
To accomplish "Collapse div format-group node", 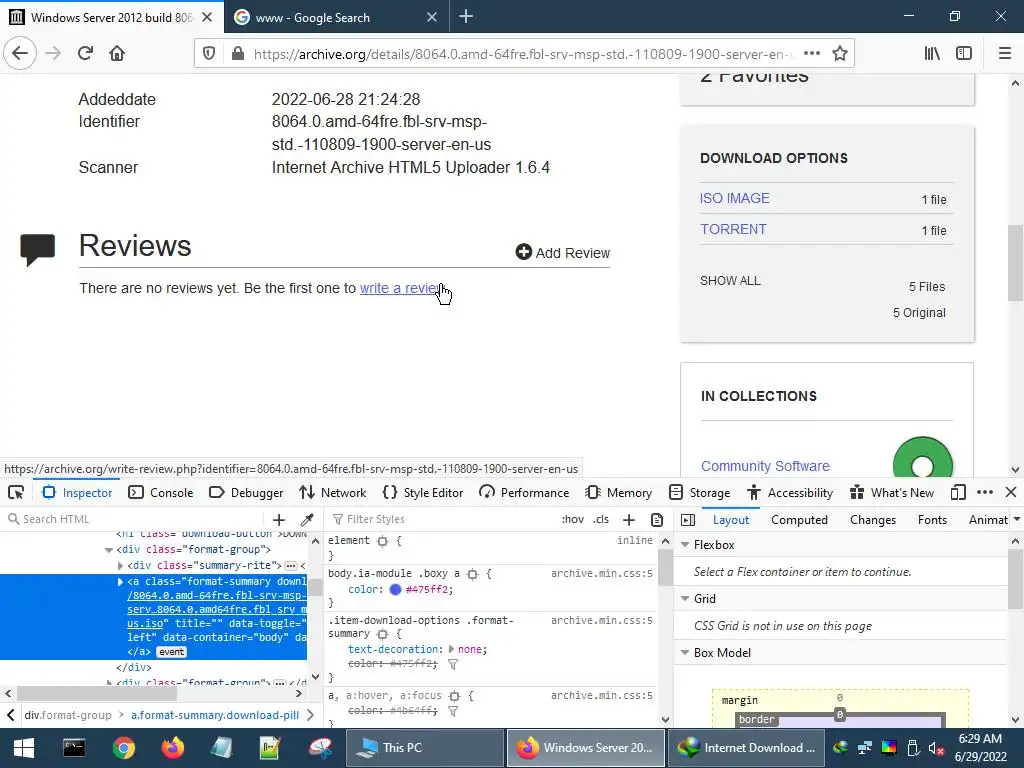I will pos(109,550).
